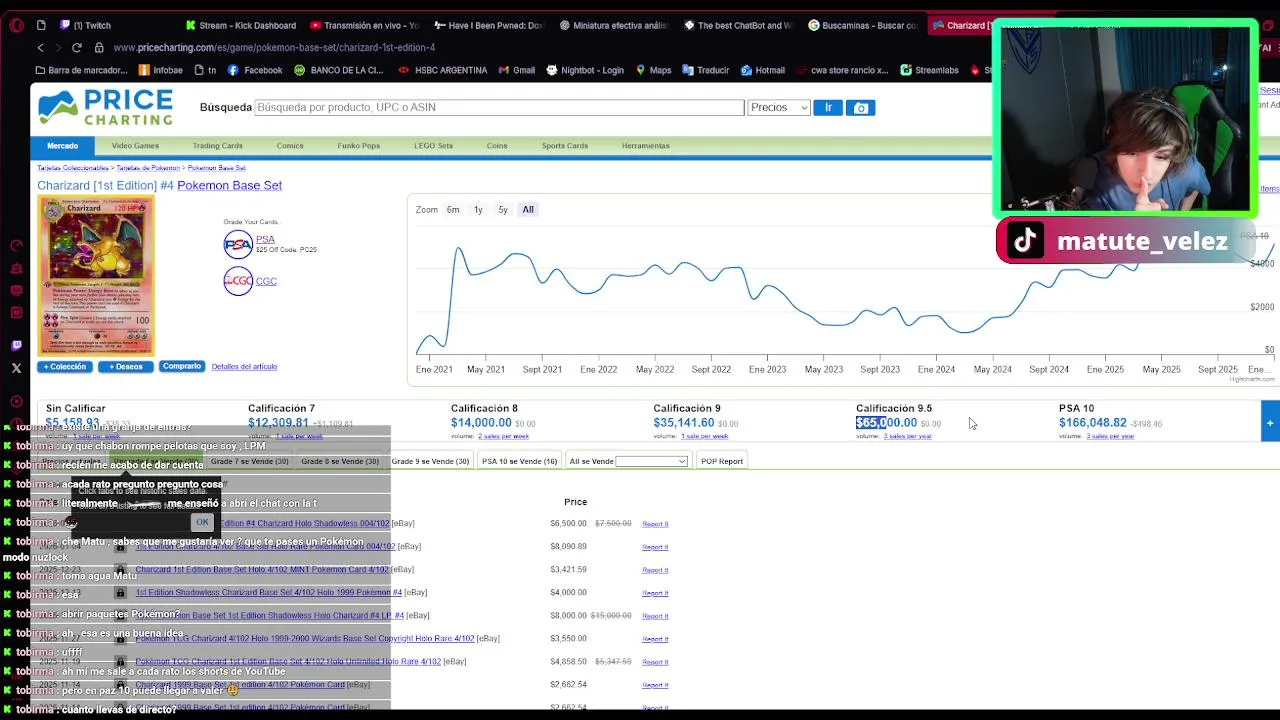Open the Hotmail bookmark
The width and height of the screenshot is (1280, 720).
762,70
